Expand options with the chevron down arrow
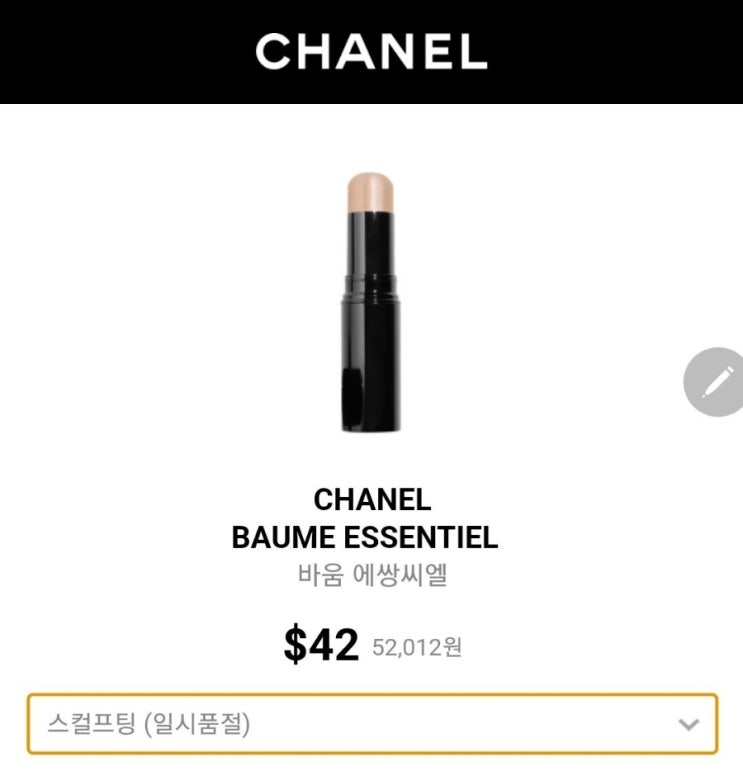This screenshot has width=743, height=771. tap(688, 724)
